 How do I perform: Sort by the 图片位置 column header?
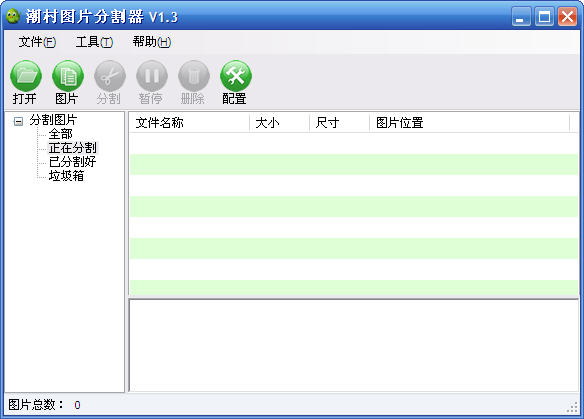(469, 123)
